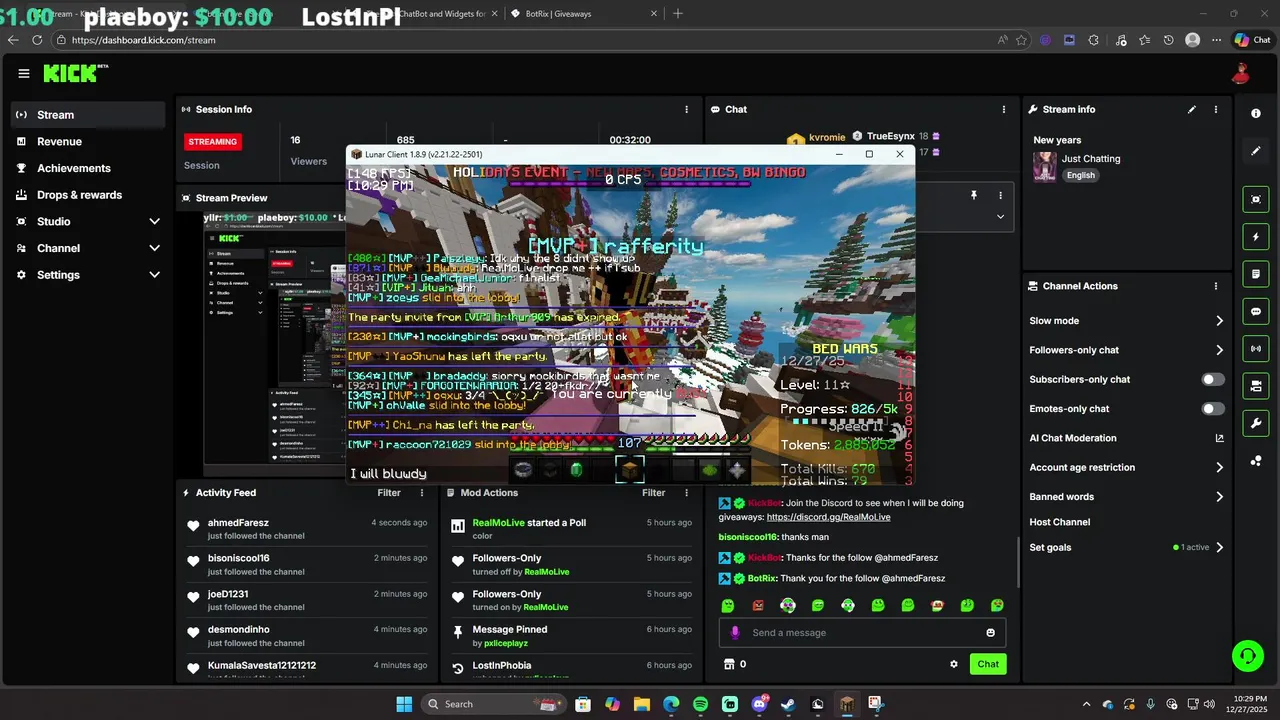Open a new browser tab

[x=678, y=14]
